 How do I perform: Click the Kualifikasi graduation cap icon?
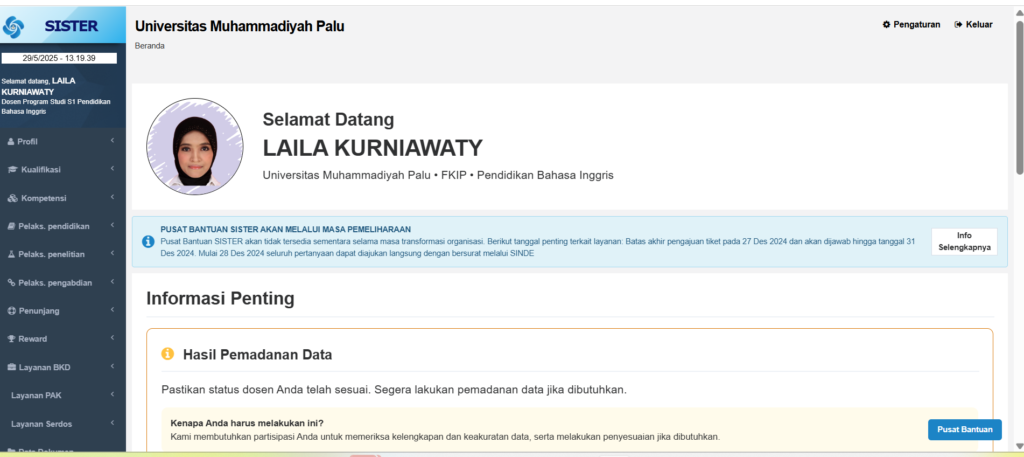12,170
